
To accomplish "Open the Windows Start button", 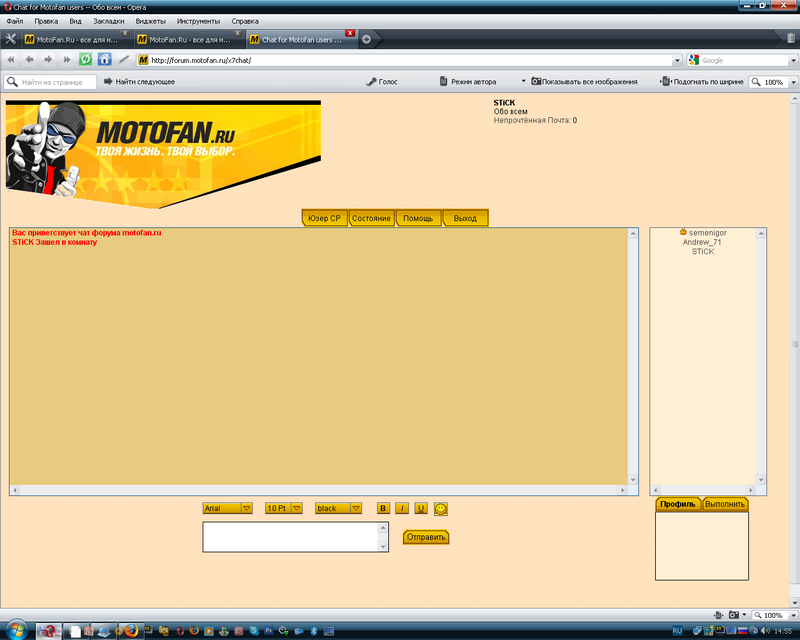I will coord(16,630).
